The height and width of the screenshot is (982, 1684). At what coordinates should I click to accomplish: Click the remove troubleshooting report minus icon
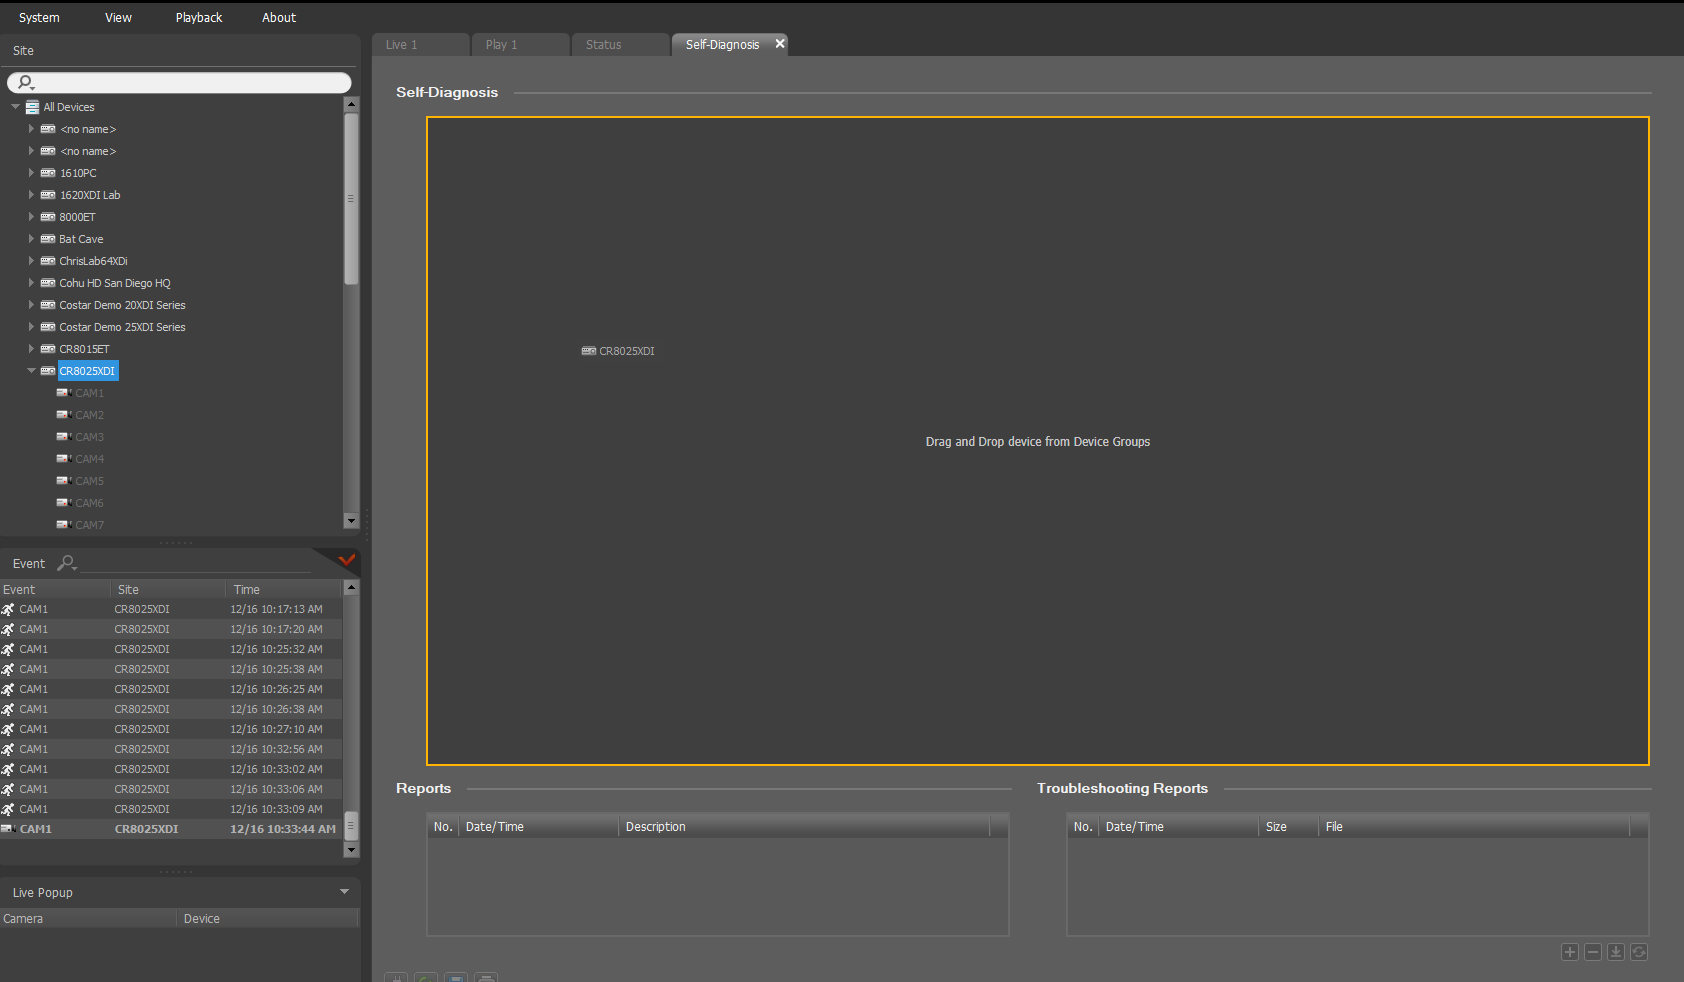1593,952
